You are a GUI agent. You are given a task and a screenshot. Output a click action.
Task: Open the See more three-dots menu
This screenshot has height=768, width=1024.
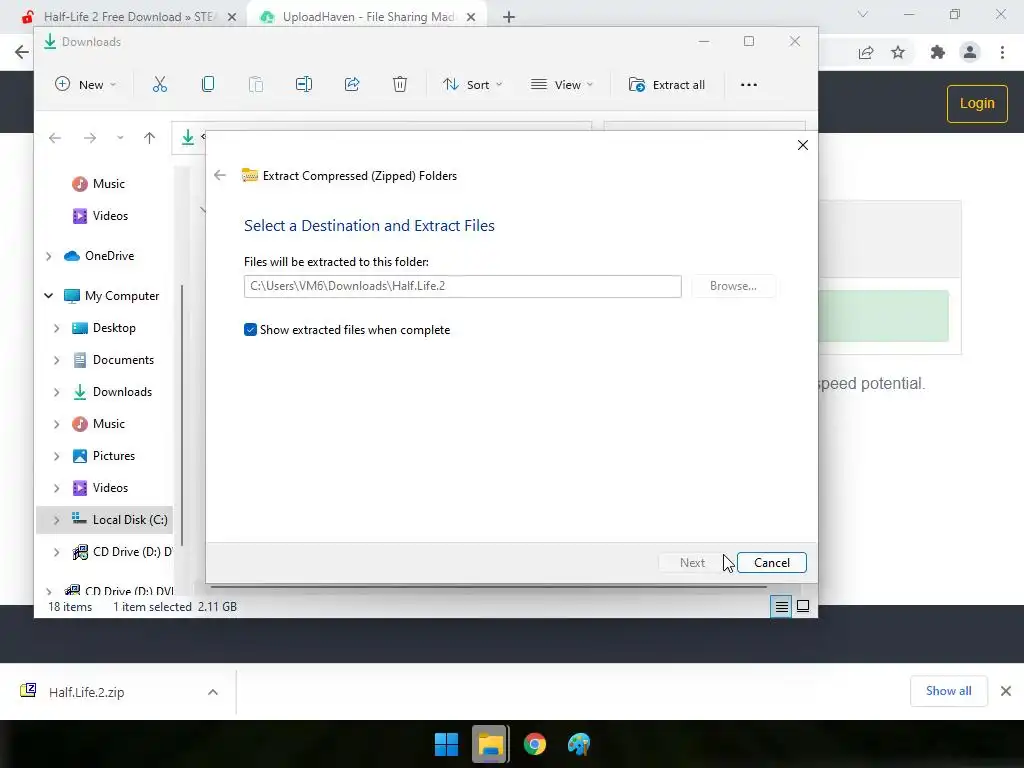pos(749,85)
